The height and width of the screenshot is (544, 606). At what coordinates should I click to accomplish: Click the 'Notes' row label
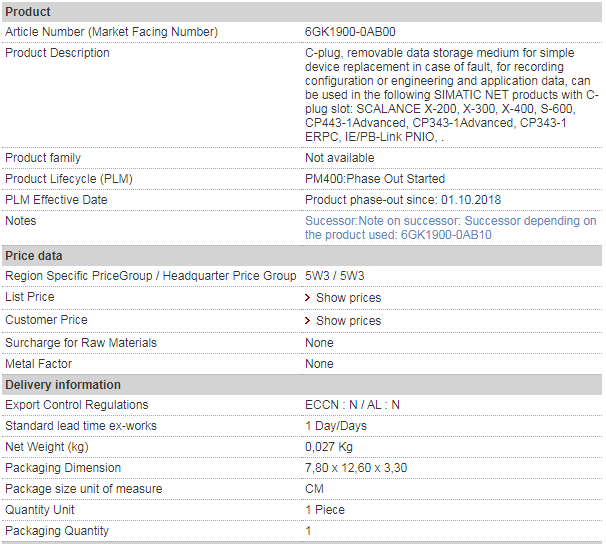pos(20,221)
